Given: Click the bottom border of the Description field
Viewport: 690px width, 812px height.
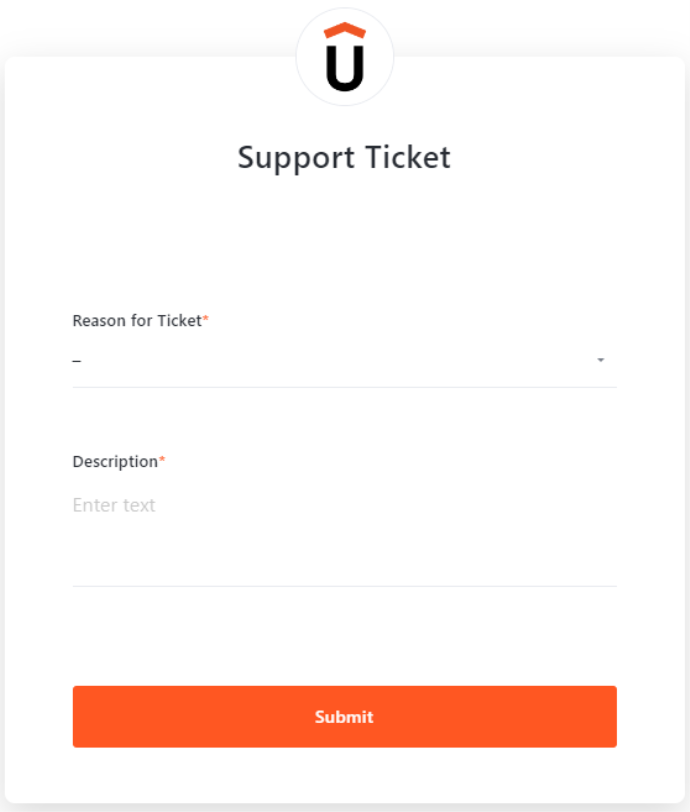Looking at the screenshot, I should pos(344,586).
